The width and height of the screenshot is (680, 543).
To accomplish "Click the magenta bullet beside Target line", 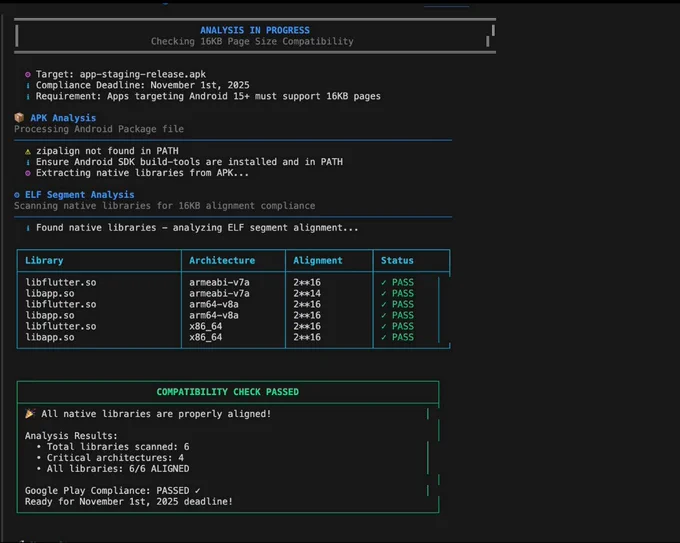I will point(28,75).
